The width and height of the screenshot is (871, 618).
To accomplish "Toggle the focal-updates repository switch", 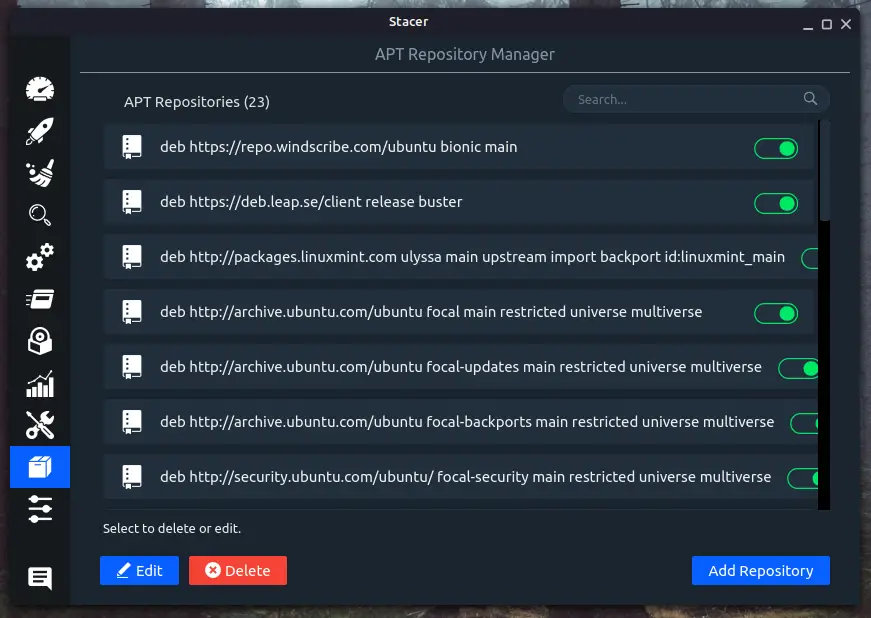I will click(x=798, y=368).
